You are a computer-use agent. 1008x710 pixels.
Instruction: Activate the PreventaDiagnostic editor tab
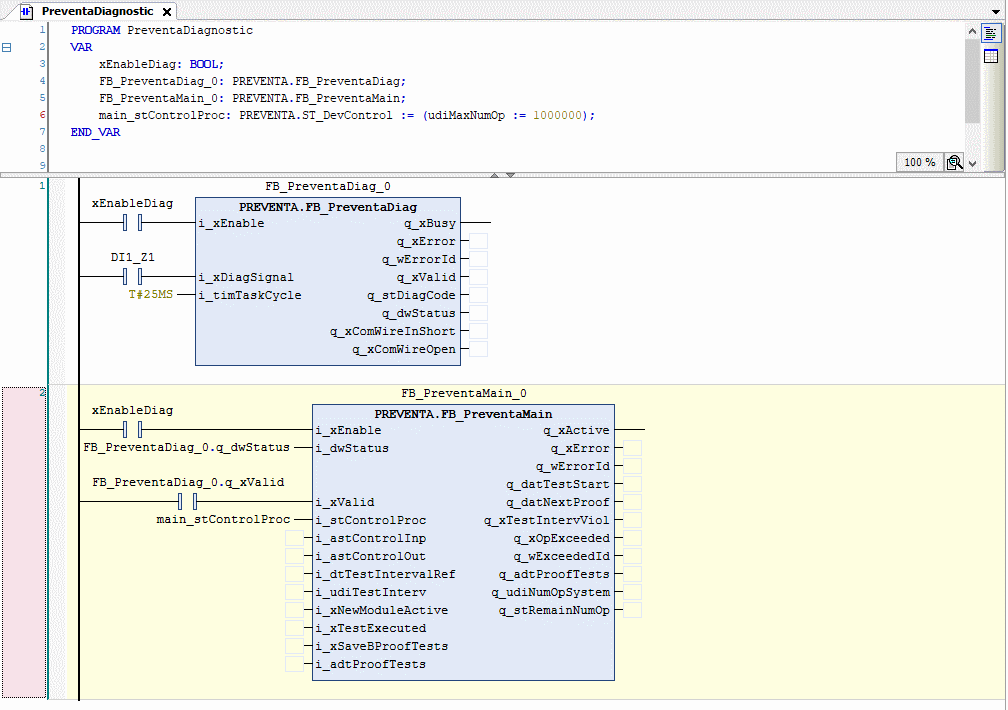pos(96,11)
